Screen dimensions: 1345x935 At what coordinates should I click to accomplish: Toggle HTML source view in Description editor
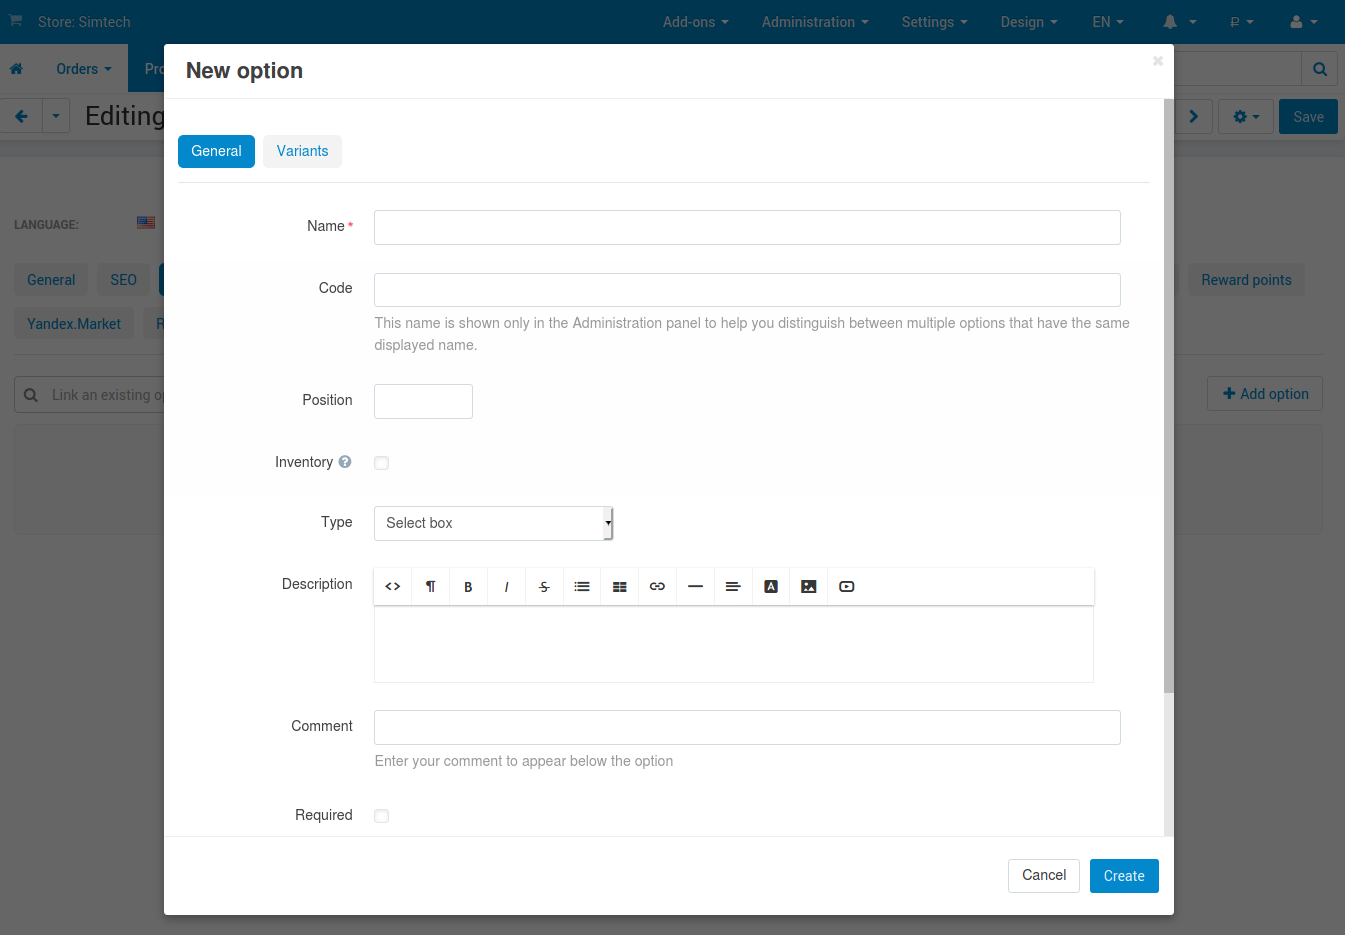tap(393, 587)
